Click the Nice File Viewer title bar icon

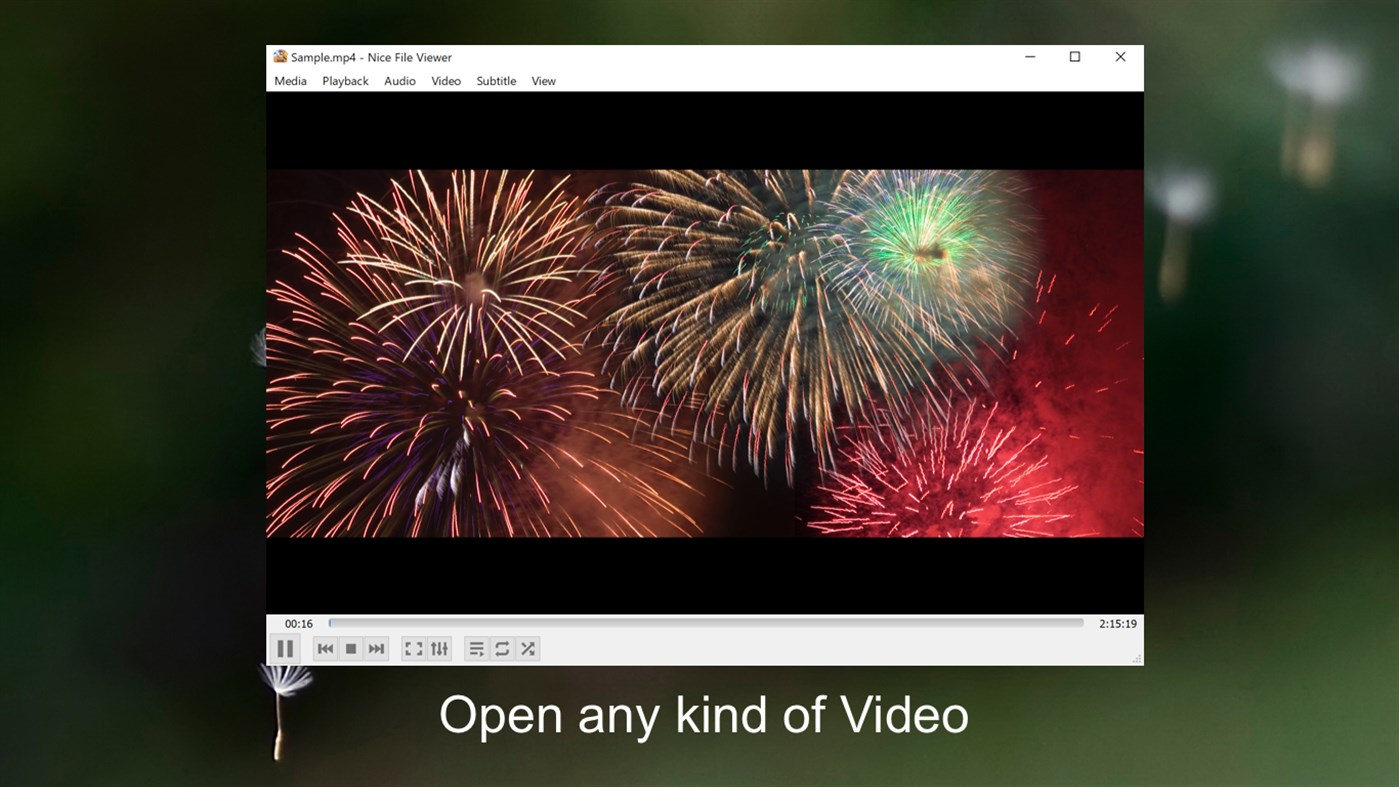tap(278, 57)
